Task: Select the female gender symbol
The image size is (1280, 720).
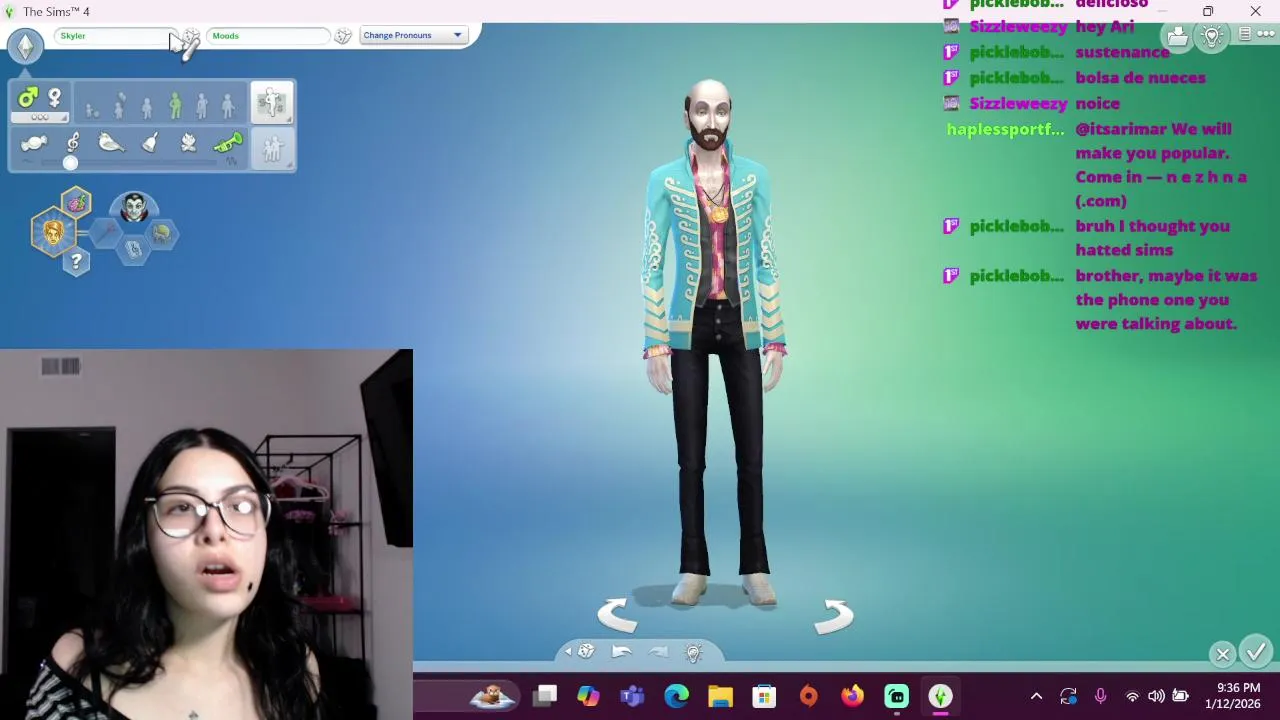Action: click(x=54, y=97)
